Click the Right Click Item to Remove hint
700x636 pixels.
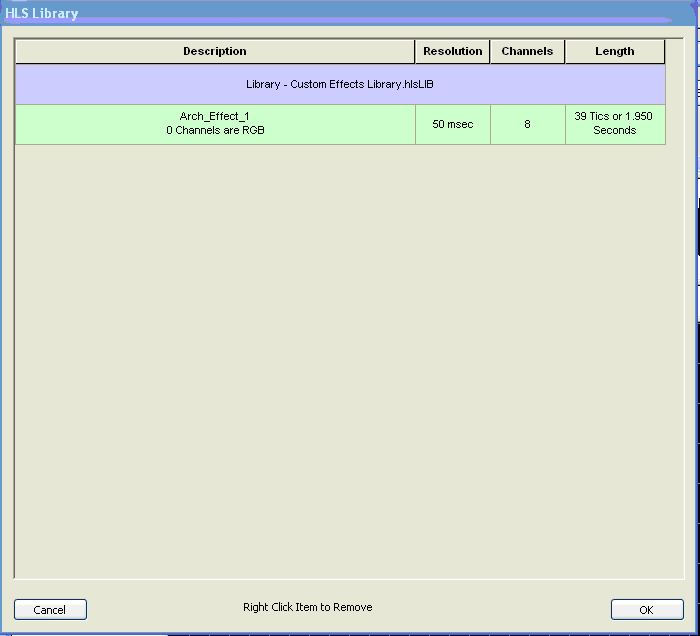click(308, 607)
